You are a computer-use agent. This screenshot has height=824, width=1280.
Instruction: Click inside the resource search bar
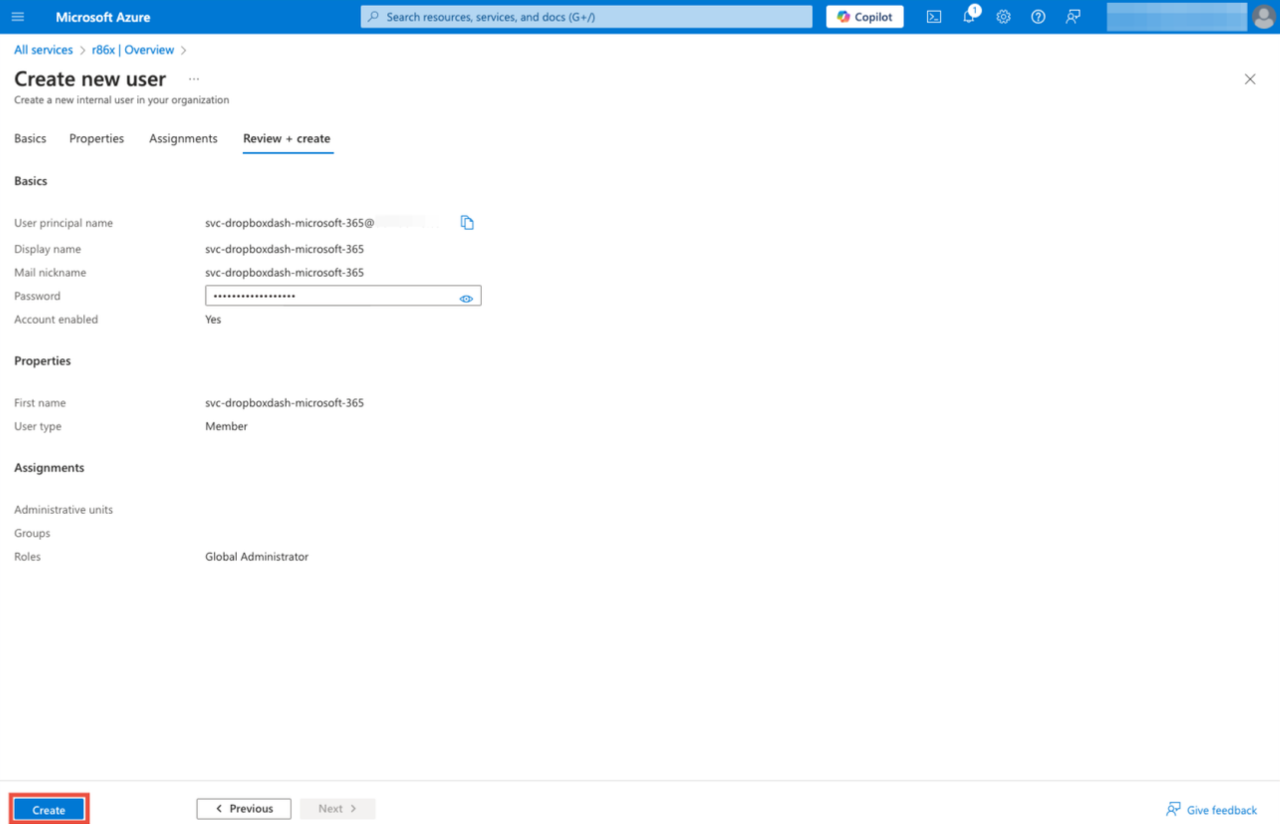tap(585, 16)
